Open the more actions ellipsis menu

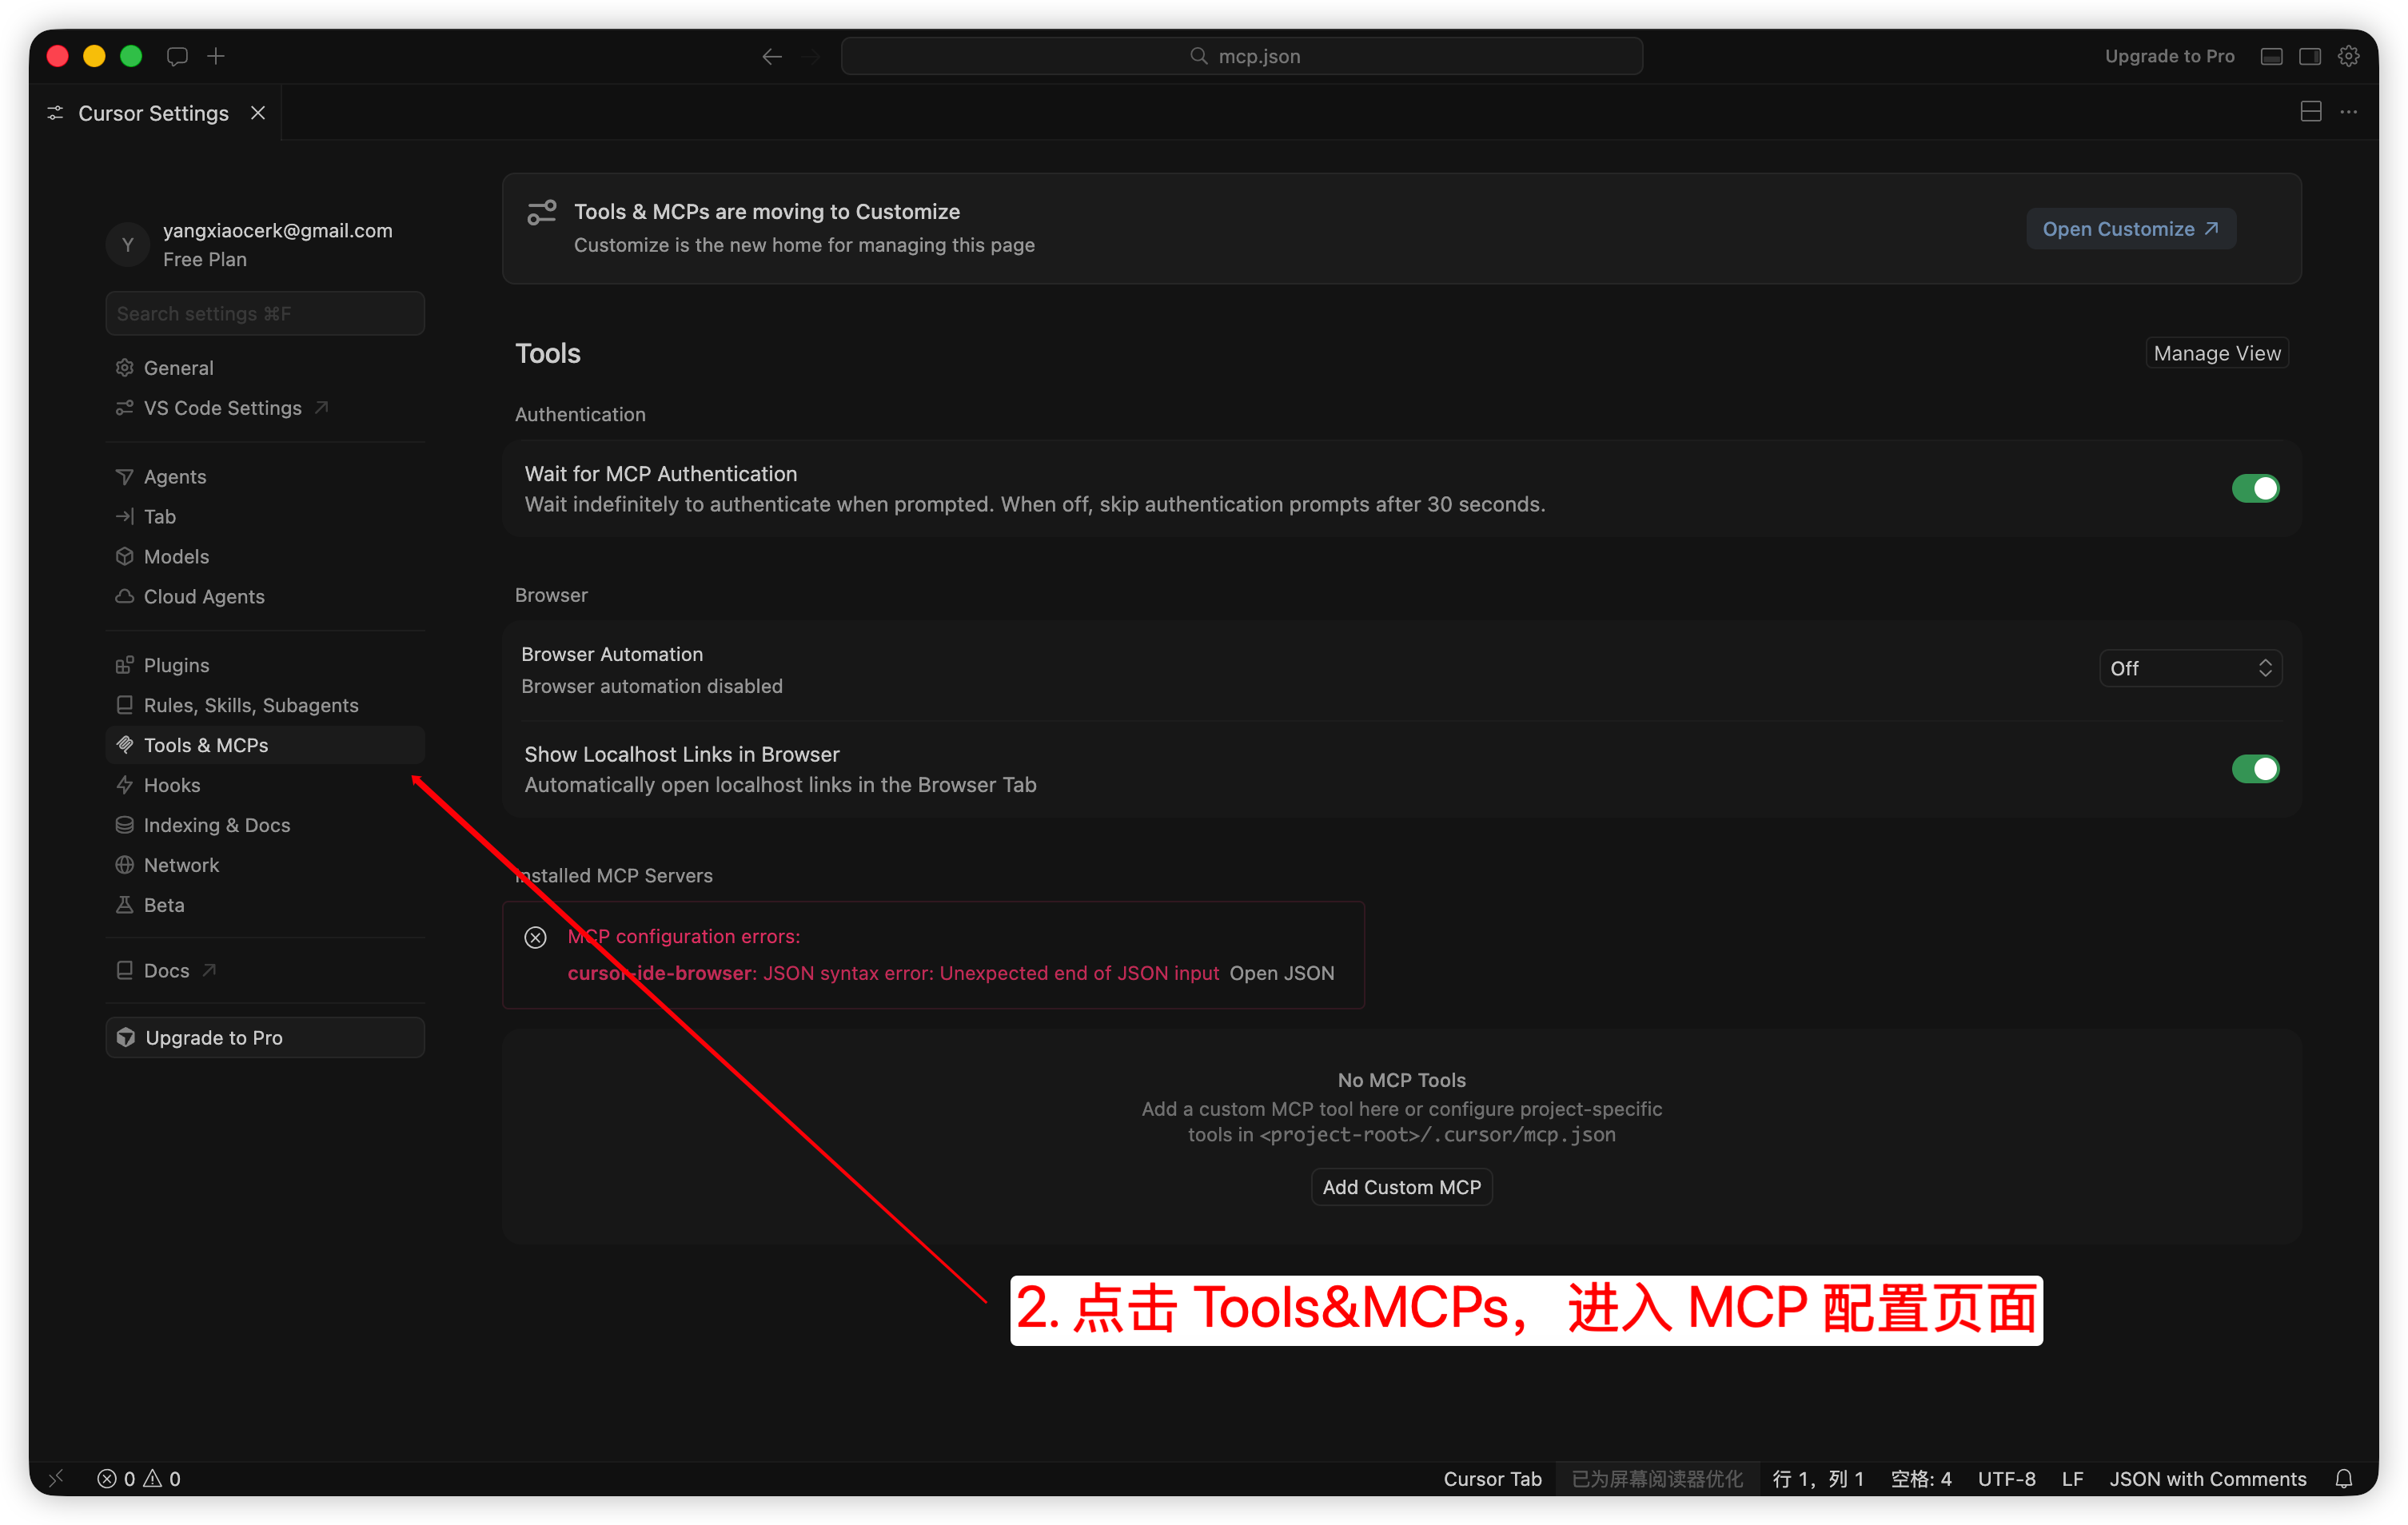(2349, 112)
